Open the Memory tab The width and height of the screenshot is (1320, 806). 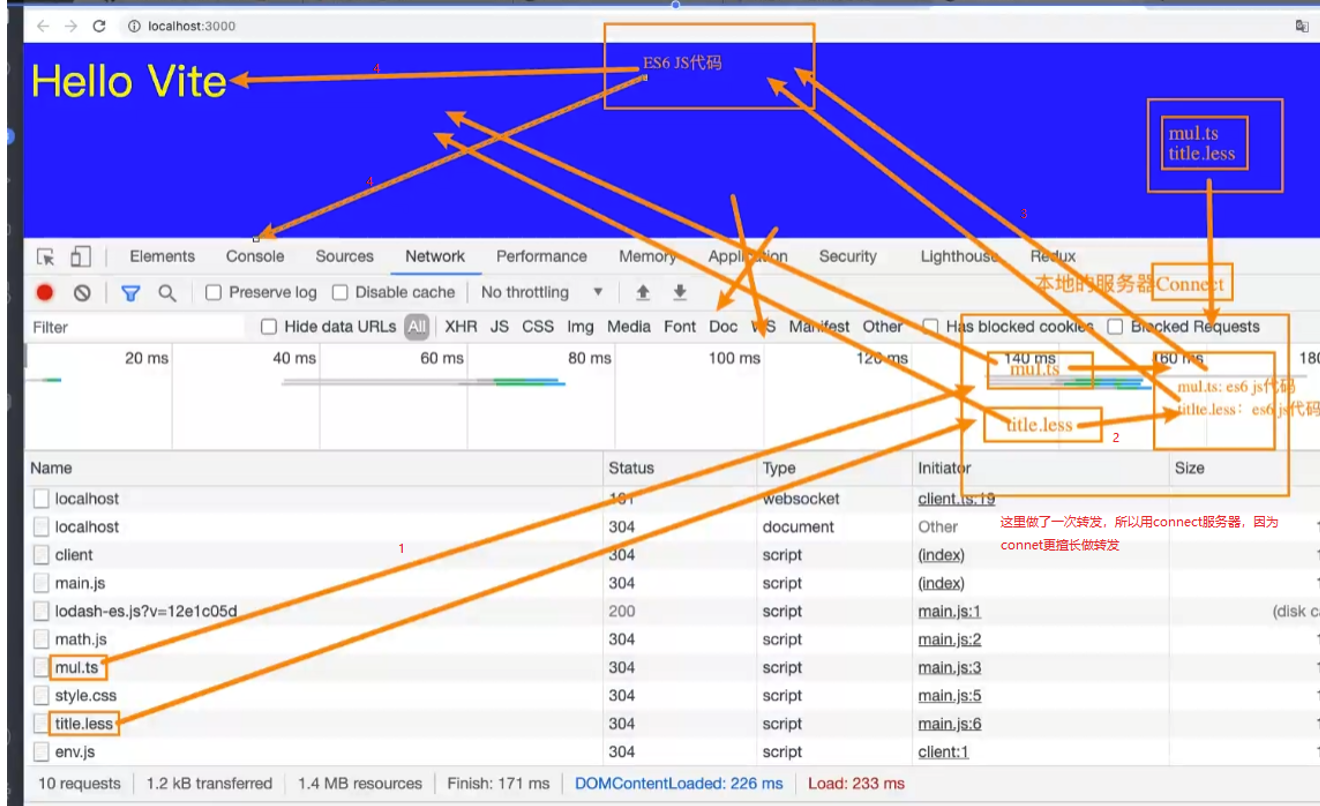[x=647, y=257]
